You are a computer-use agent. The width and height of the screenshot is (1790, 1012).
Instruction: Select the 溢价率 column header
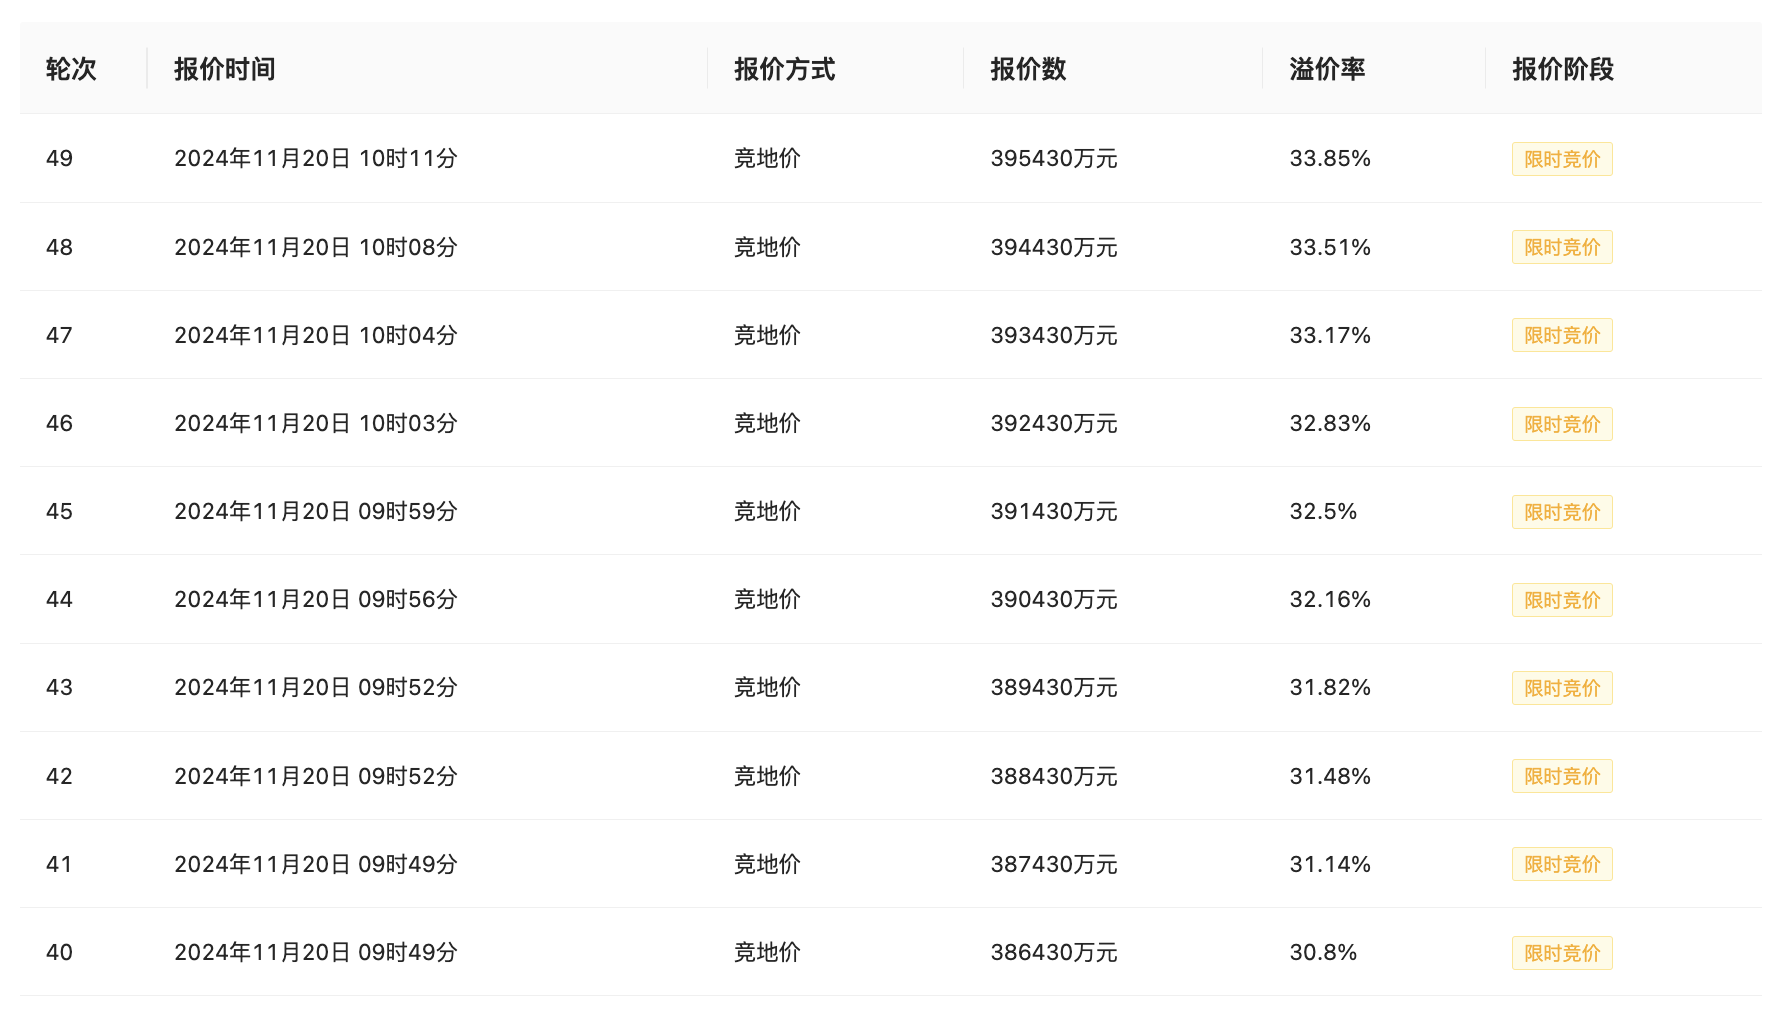[1328, 69]
